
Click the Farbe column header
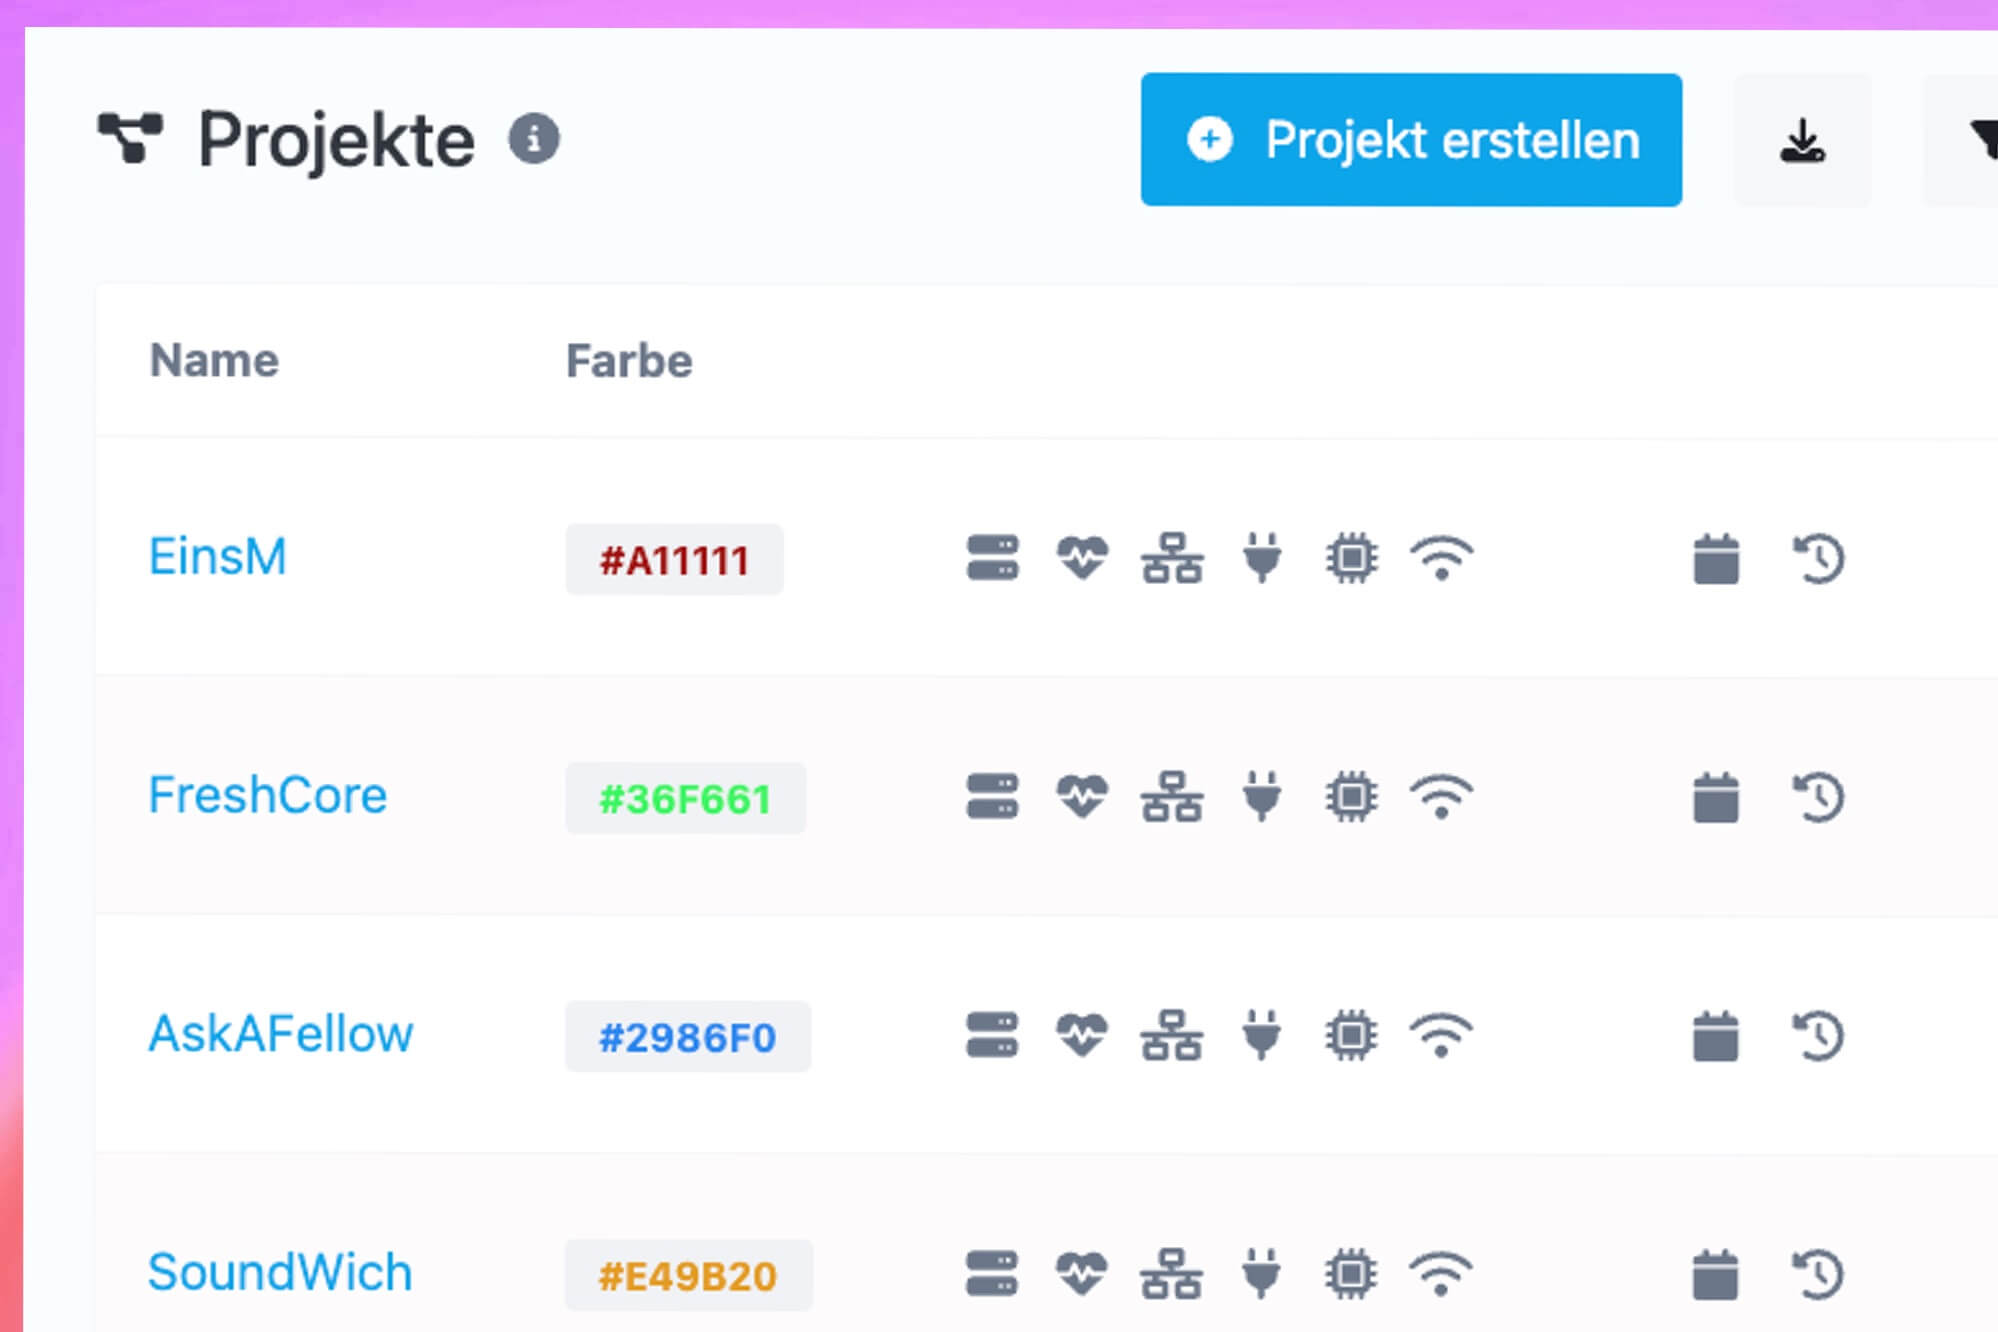629,361
